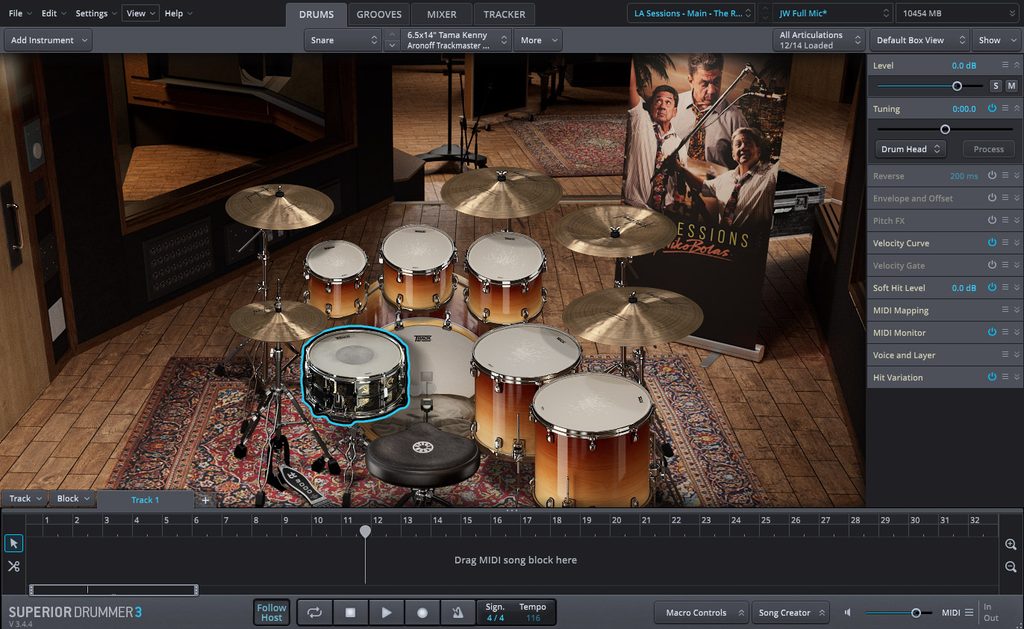Image resolution: width=1024 pixels, height=629 pixels.
Task: Open the Hit Variation menu icon
Action: 1005,377
